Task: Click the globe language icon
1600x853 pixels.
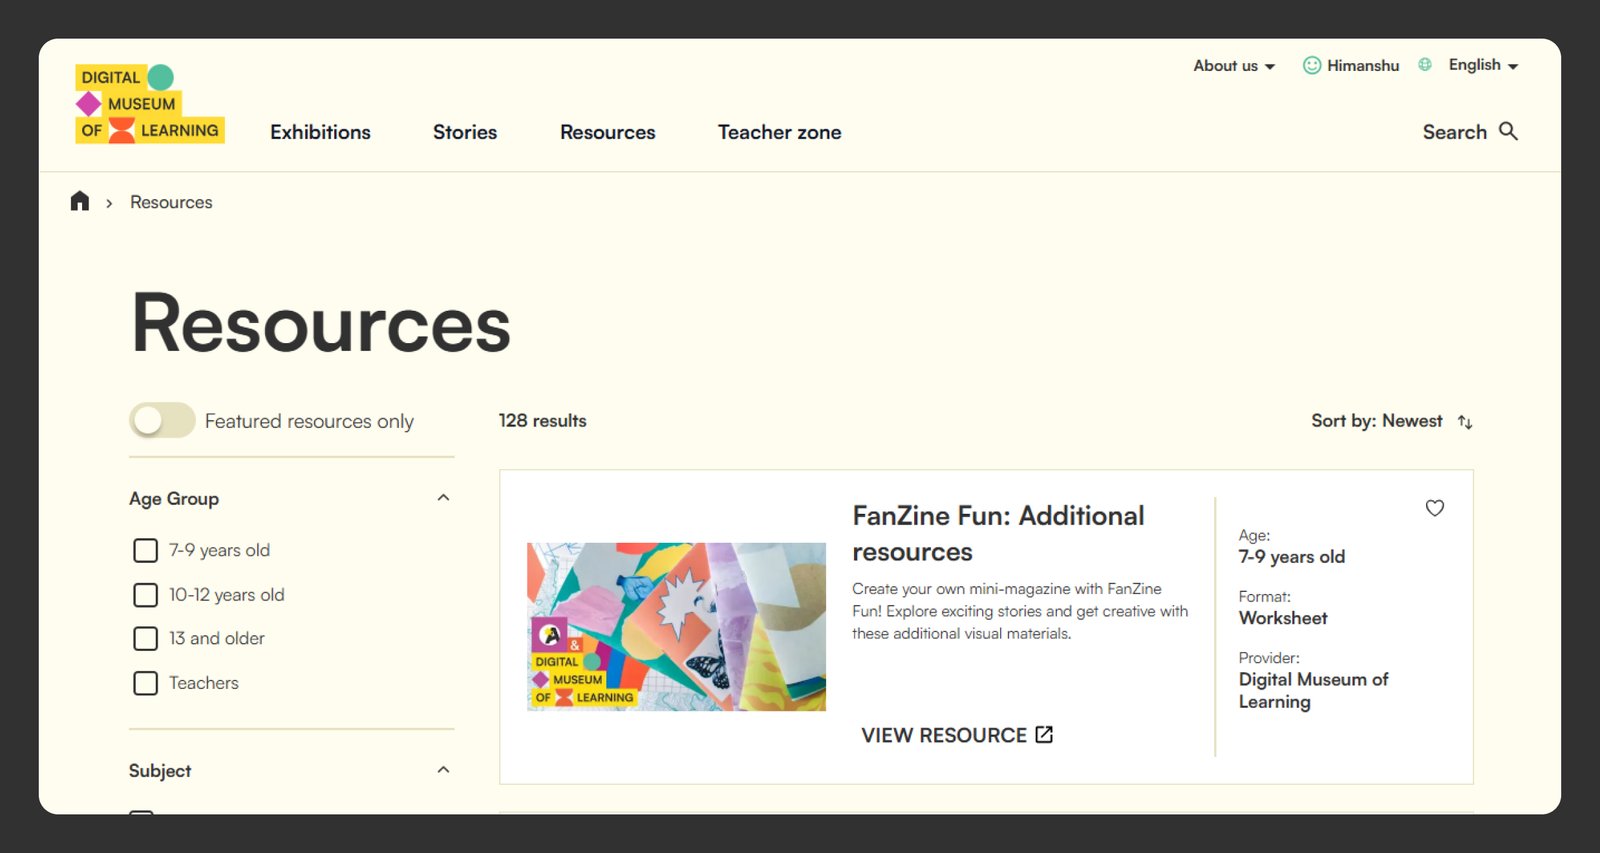Action: tap(1425, 65)
